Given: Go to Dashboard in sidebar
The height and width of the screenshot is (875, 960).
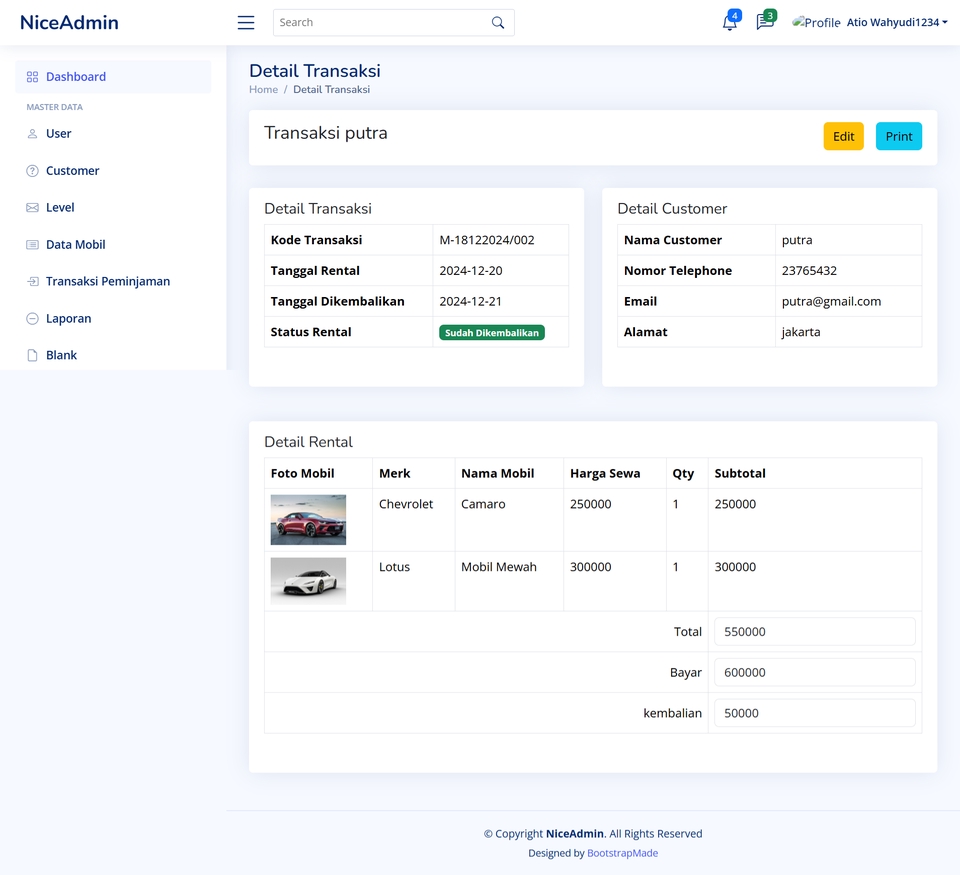Looking at the screenshot, I should 113,77.
